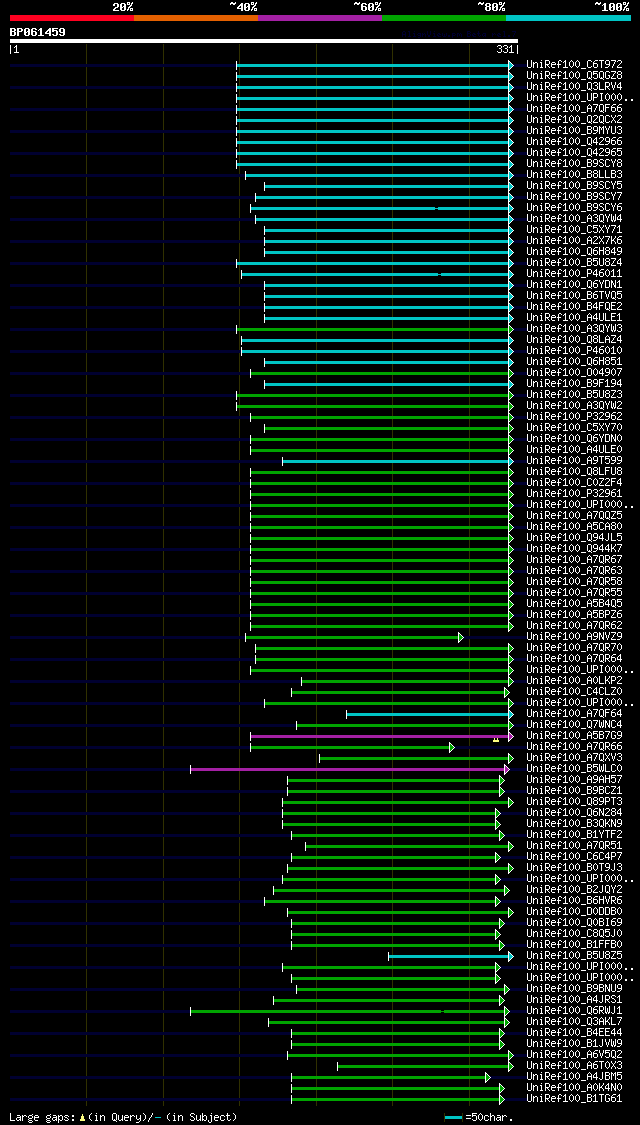Select the UniRef100_B9F194 label
The height and width of the screenshot is (1125, 640).
click(x=574, y=384)
